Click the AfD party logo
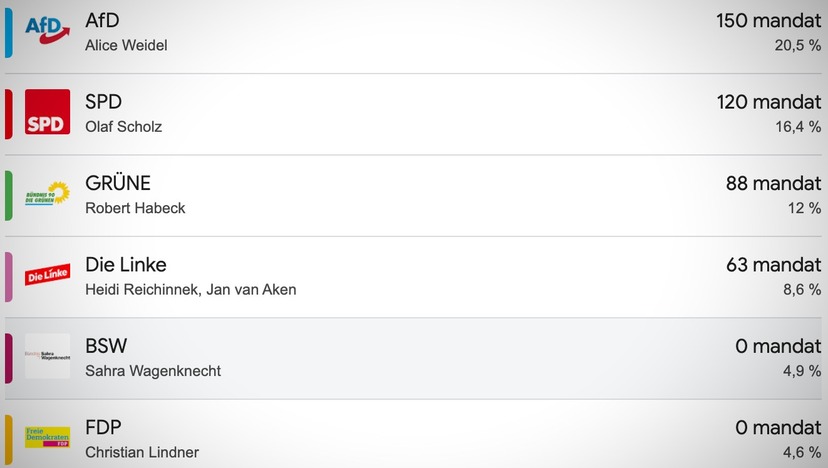 48,31
